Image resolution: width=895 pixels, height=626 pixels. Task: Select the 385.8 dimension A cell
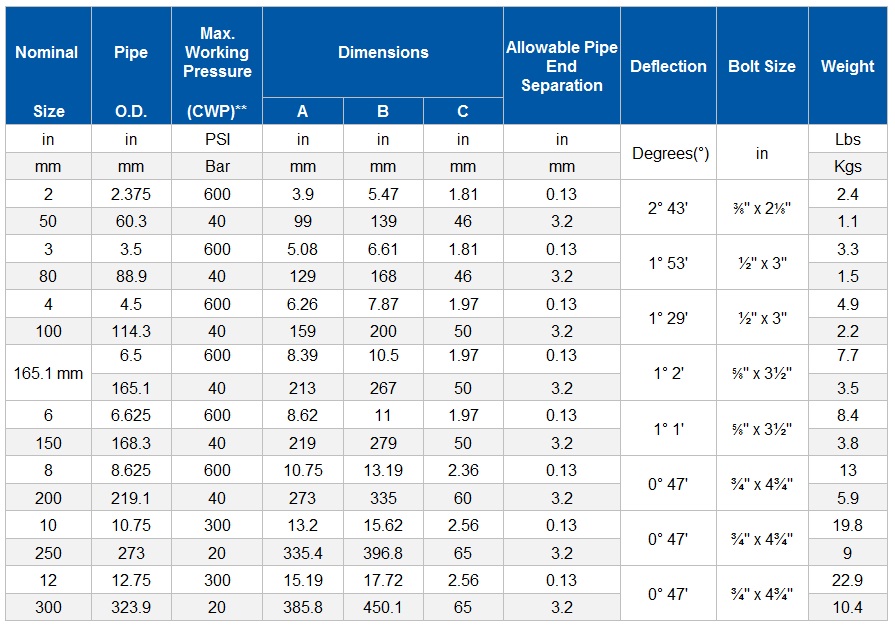[x=303, y=607]
